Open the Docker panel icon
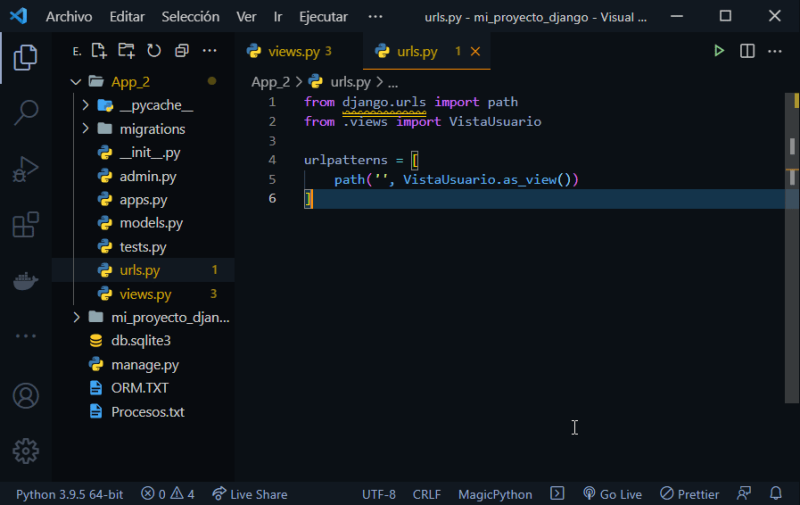This screenshot has height=505, width=800. pyautogui.click(x=26, y=281)
